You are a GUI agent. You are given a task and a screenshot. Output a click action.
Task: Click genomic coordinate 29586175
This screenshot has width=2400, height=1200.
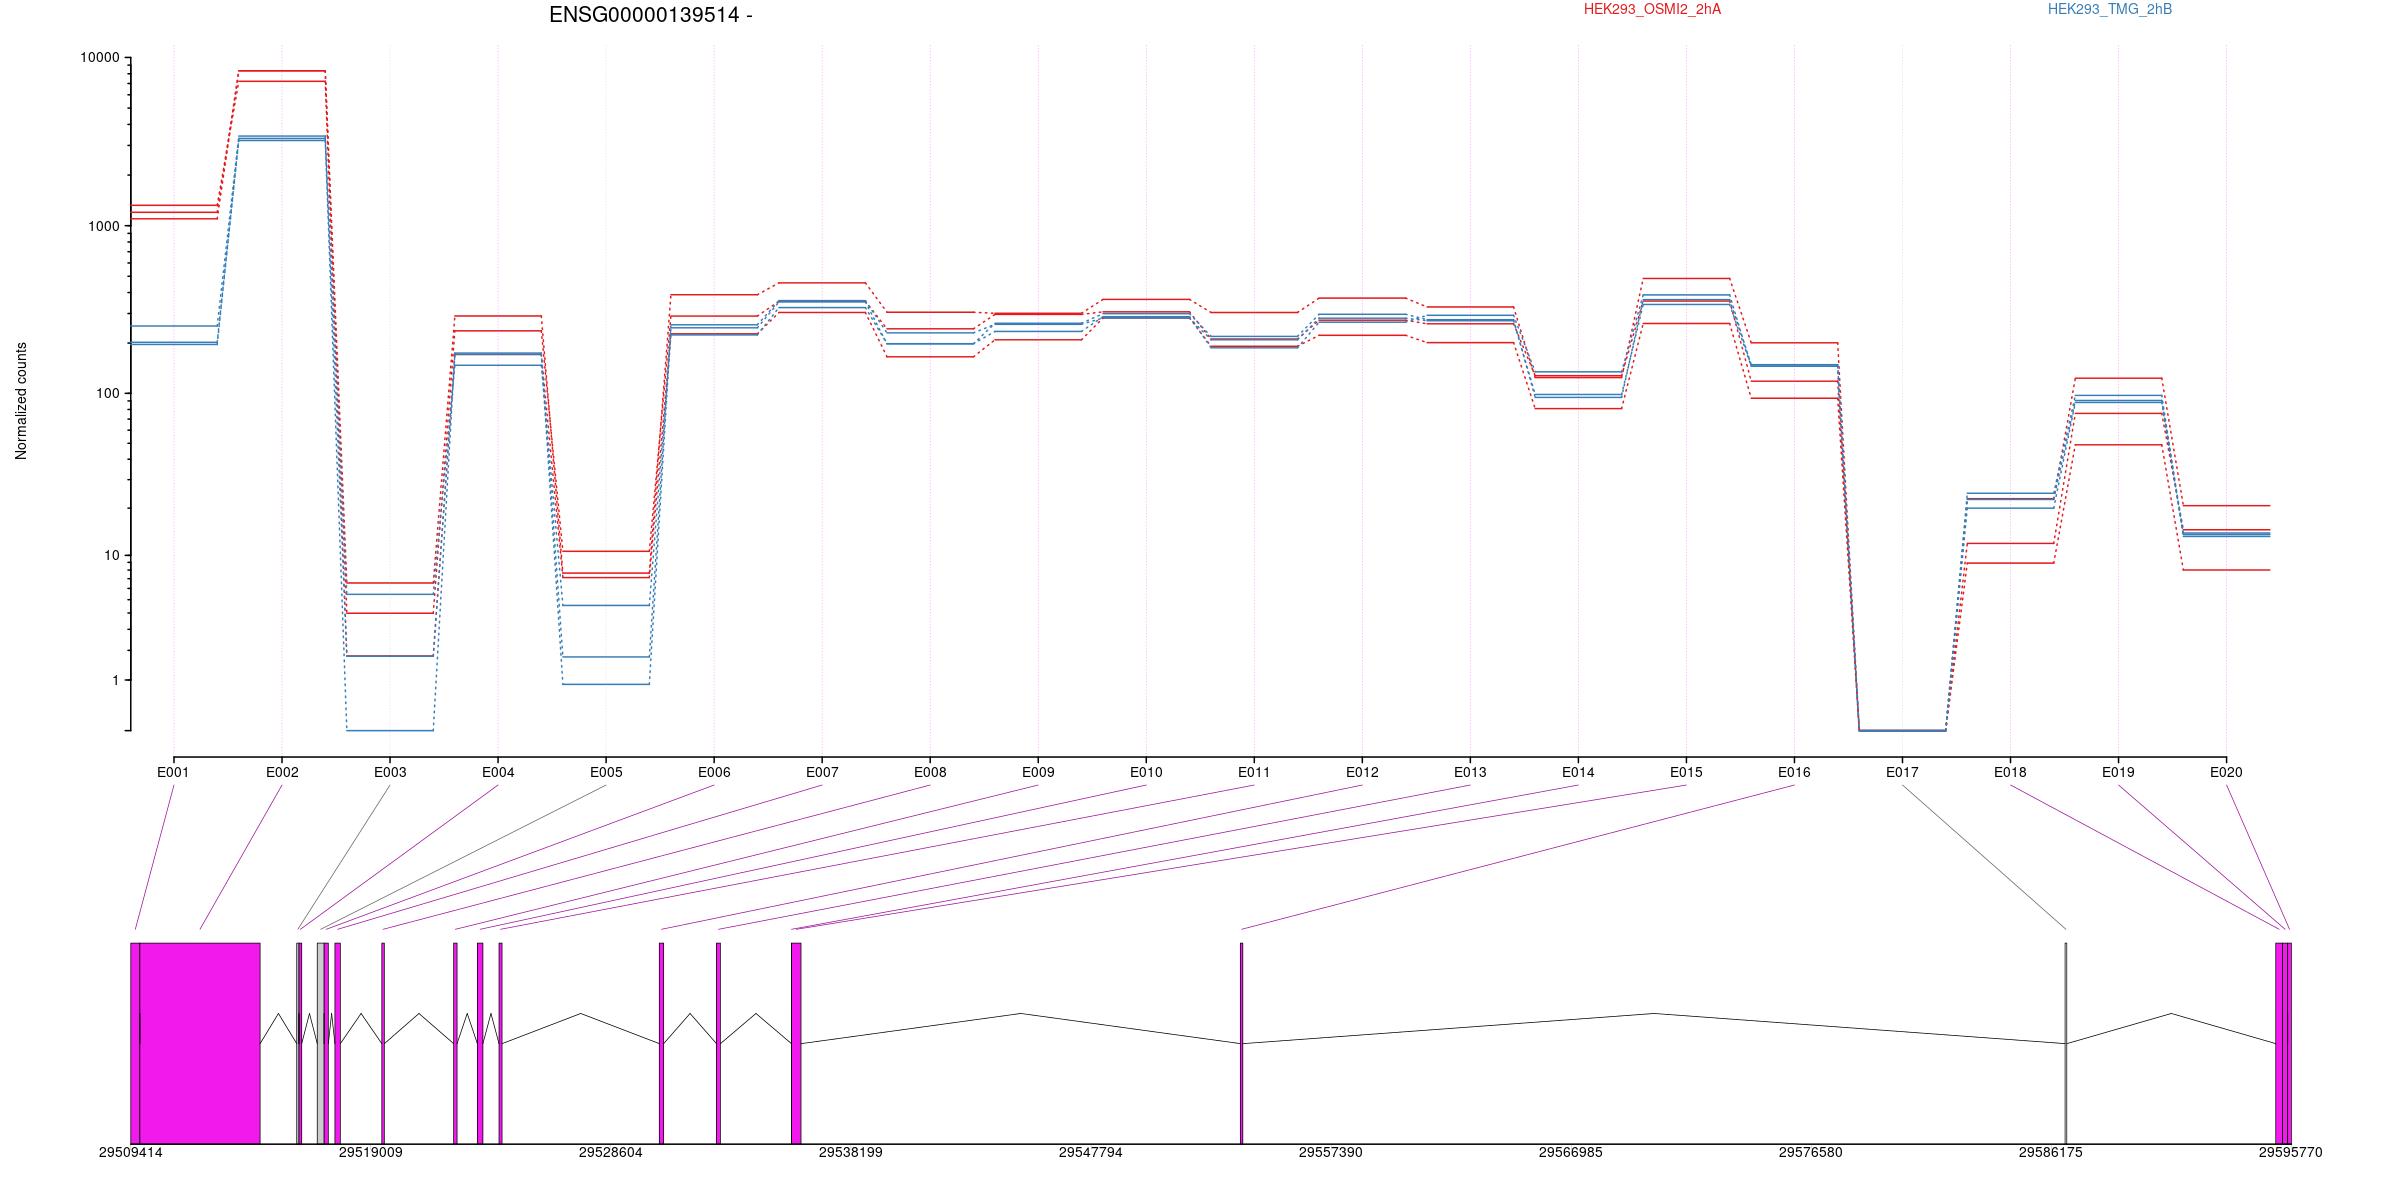pos(2051,1152)
